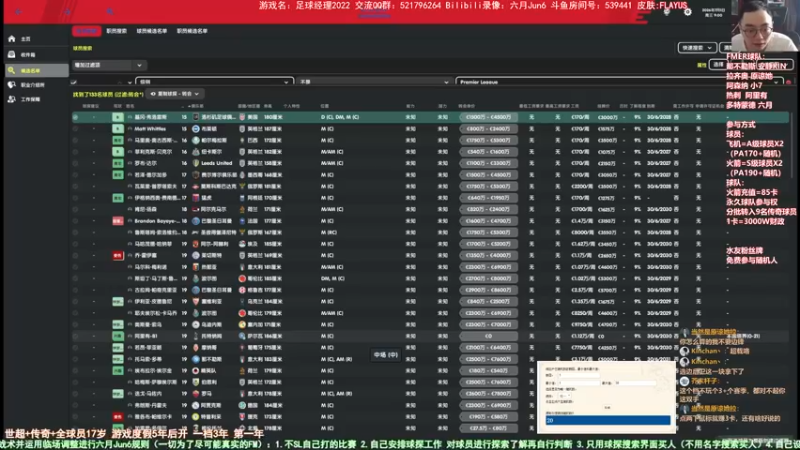The height and width of the screenshot is (450, 800).
Task: Switch to the second tab for staff search
Action: [x=116, y=31]
